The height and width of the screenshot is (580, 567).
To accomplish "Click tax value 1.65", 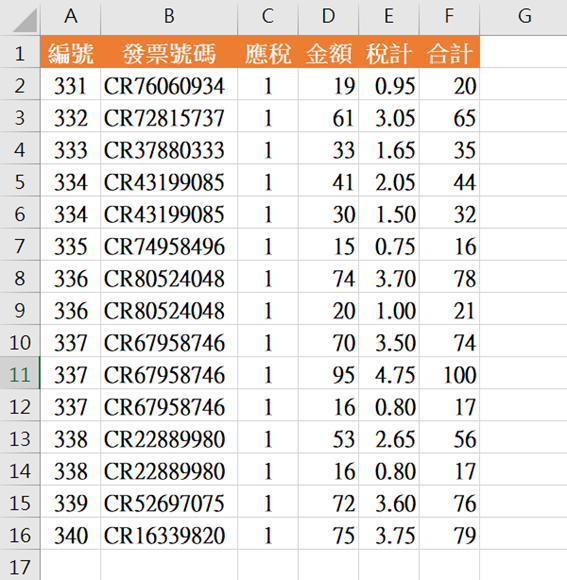I will (389, 148).
